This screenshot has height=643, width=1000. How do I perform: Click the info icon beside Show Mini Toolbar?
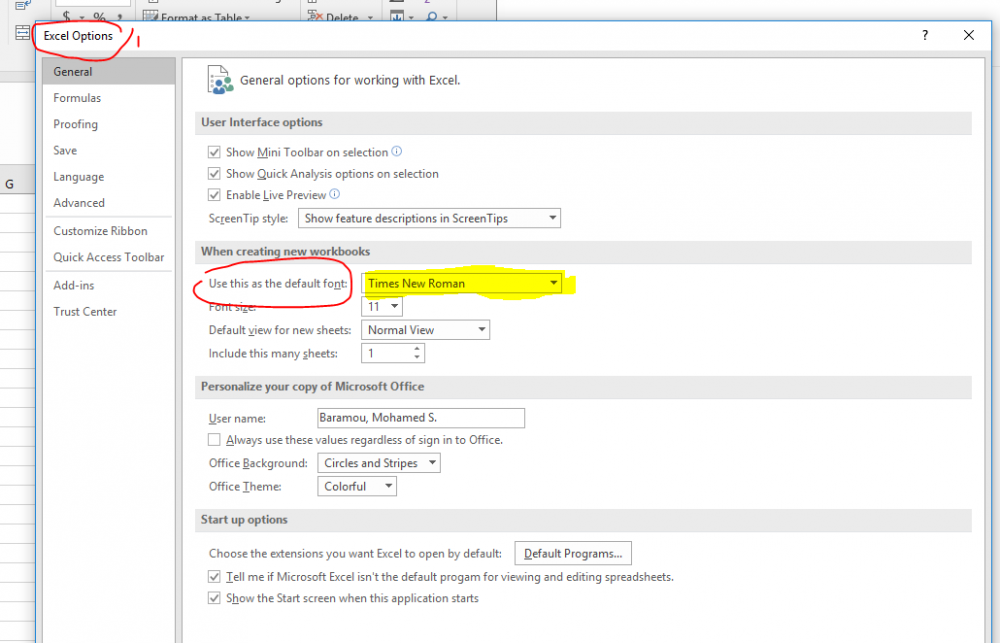pyautogui.click(x=397, y=152)
